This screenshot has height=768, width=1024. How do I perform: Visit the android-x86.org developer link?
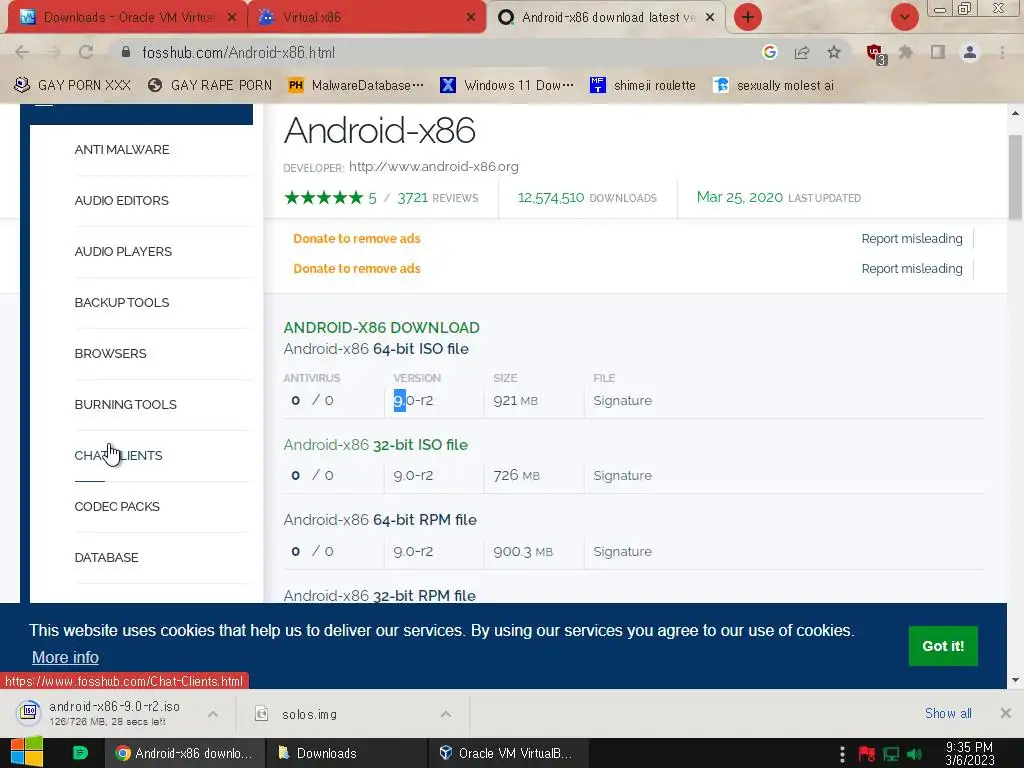pyautogui.click(x=434, y=167)
